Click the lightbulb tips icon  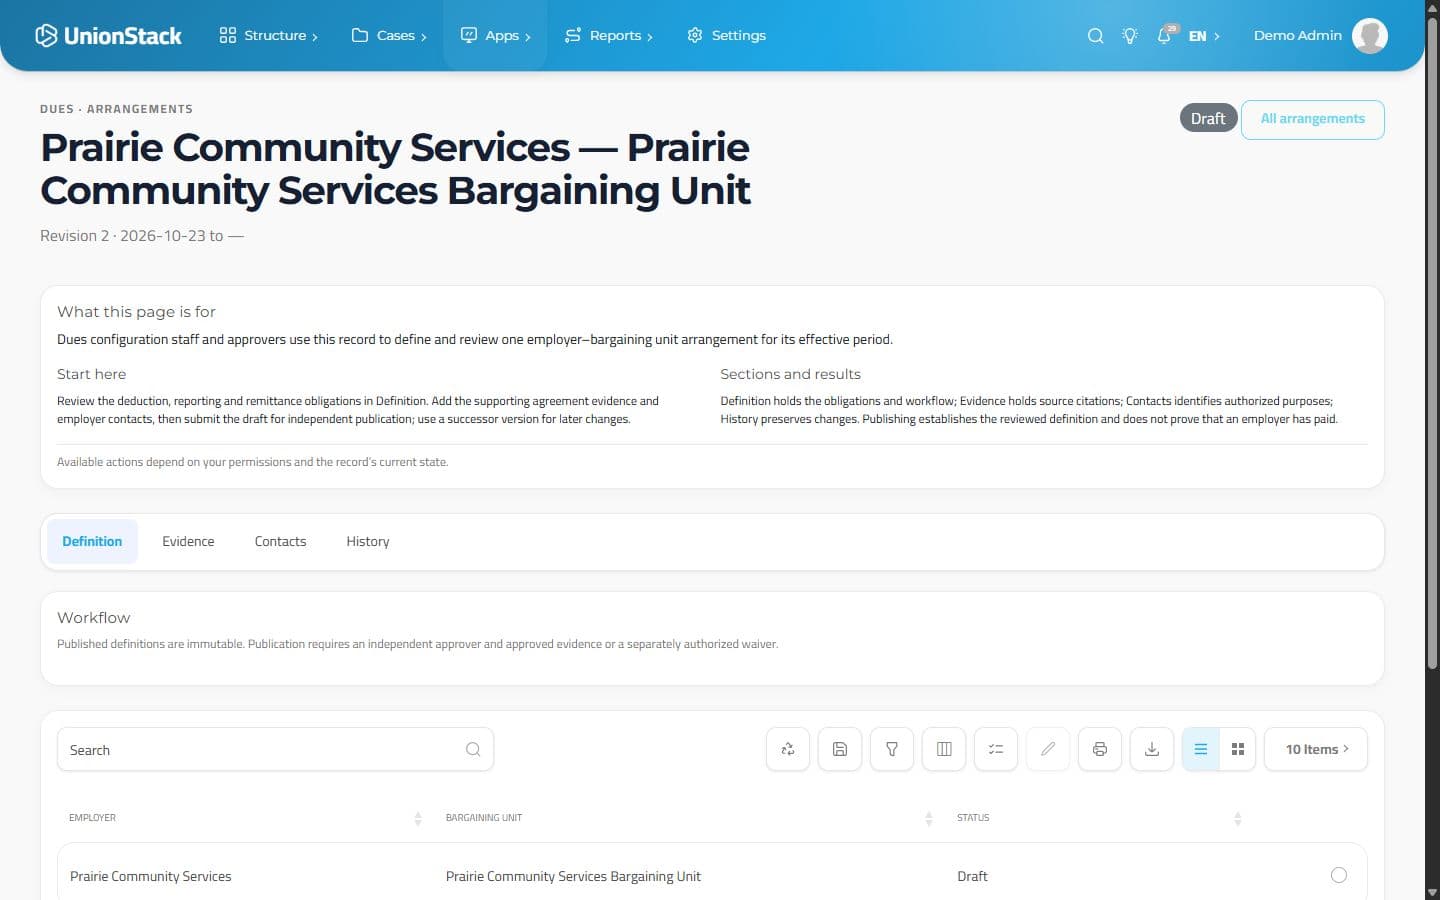point(1130,35)
